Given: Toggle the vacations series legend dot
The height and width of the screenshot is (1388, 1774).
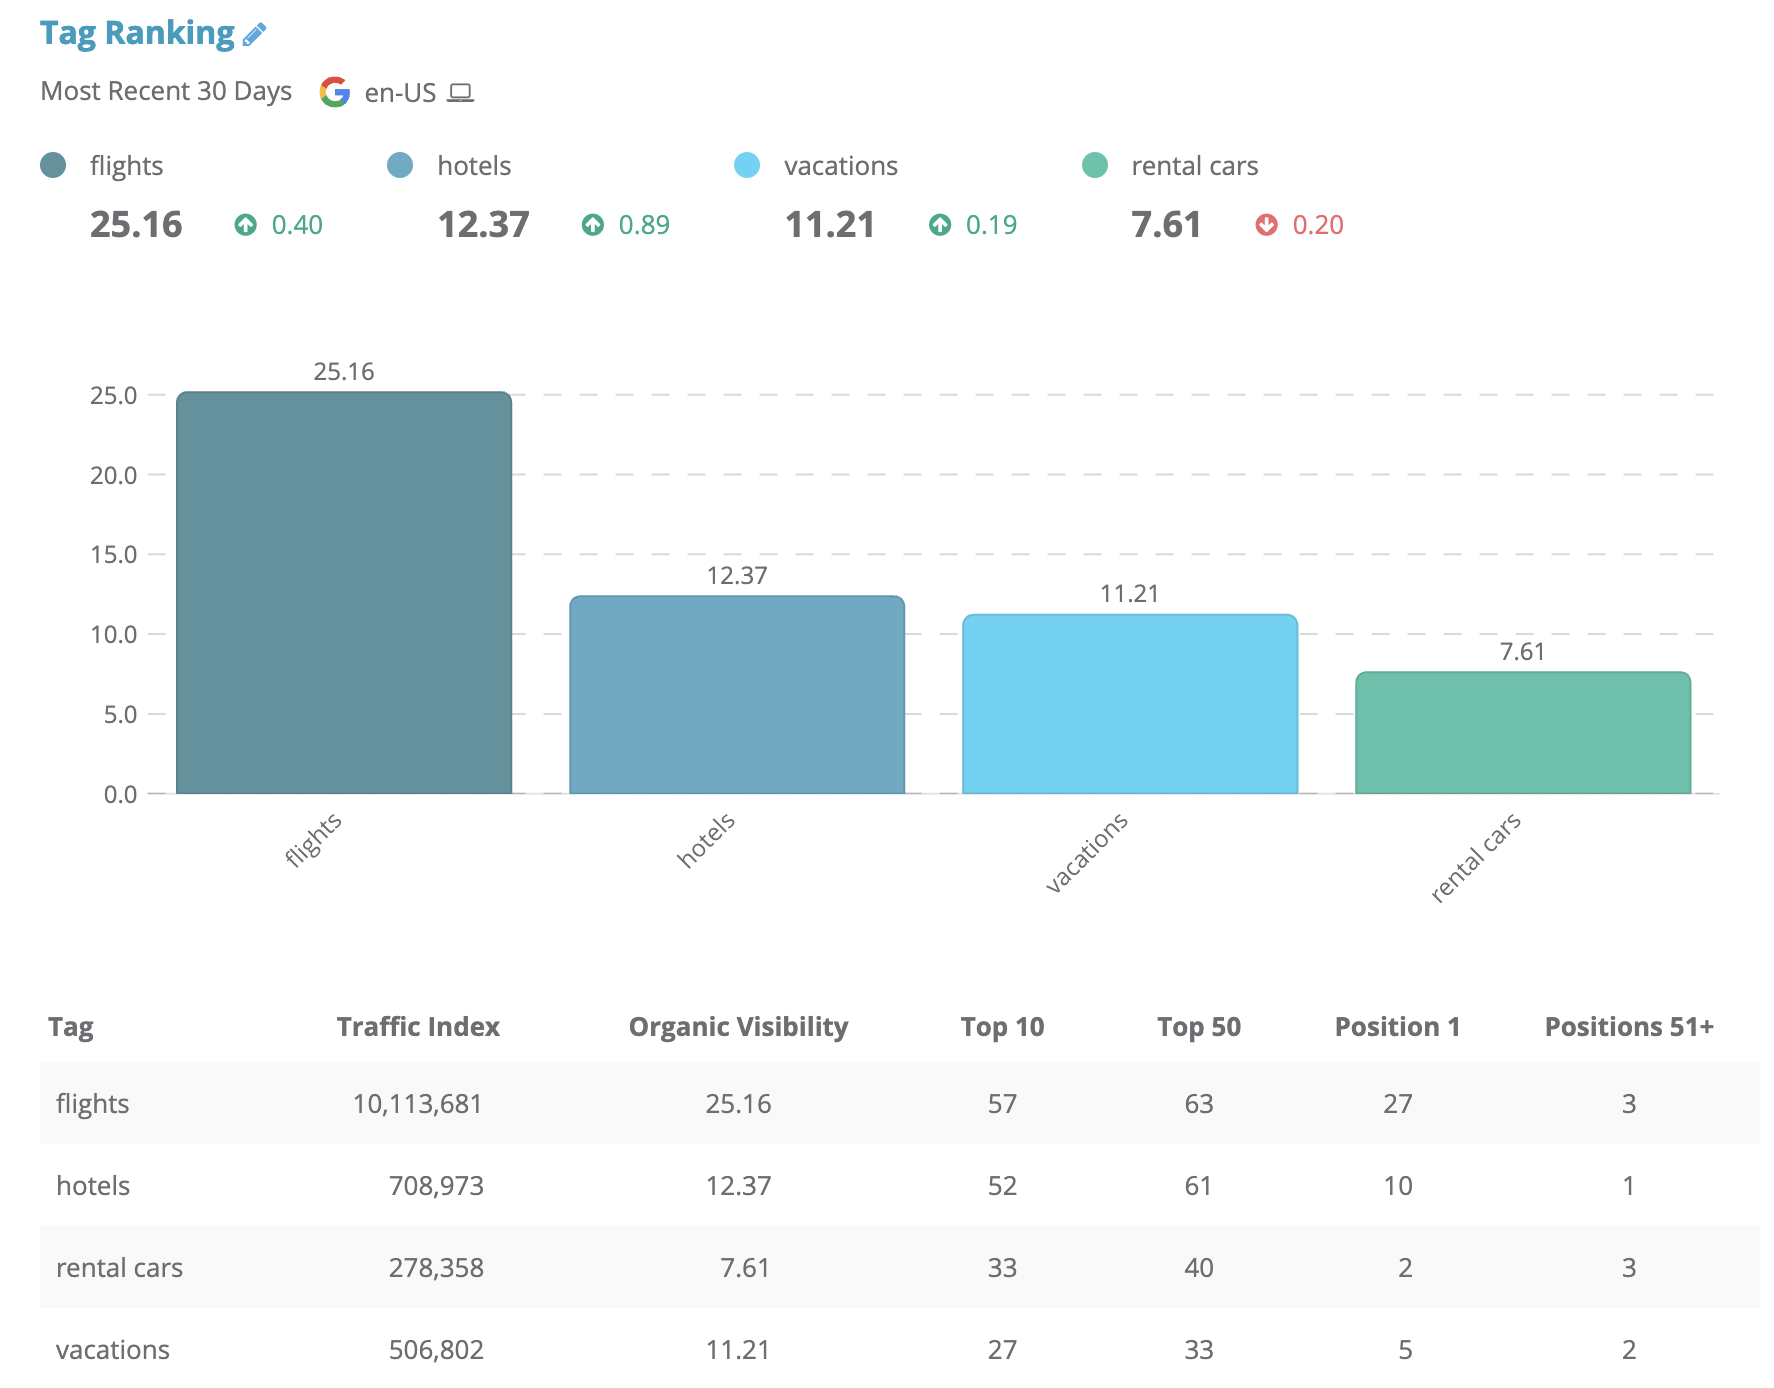Looking at the screenshot, I should coord(747,165).
